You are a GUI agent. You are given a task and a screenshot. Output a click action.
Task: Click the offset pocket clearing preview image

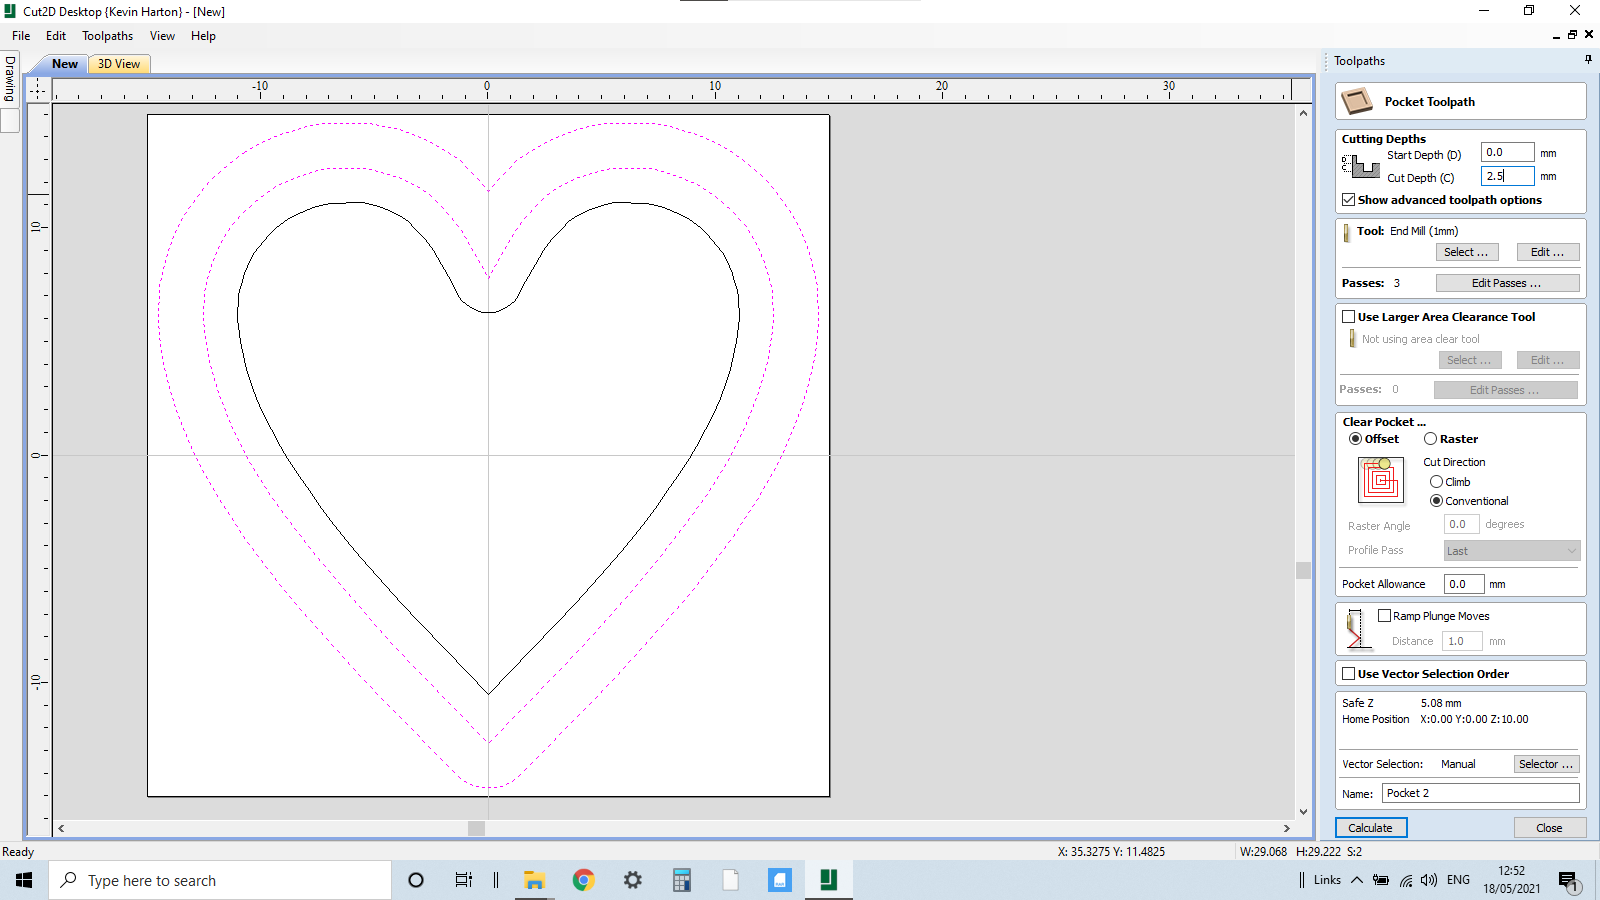coord(1381,479)
